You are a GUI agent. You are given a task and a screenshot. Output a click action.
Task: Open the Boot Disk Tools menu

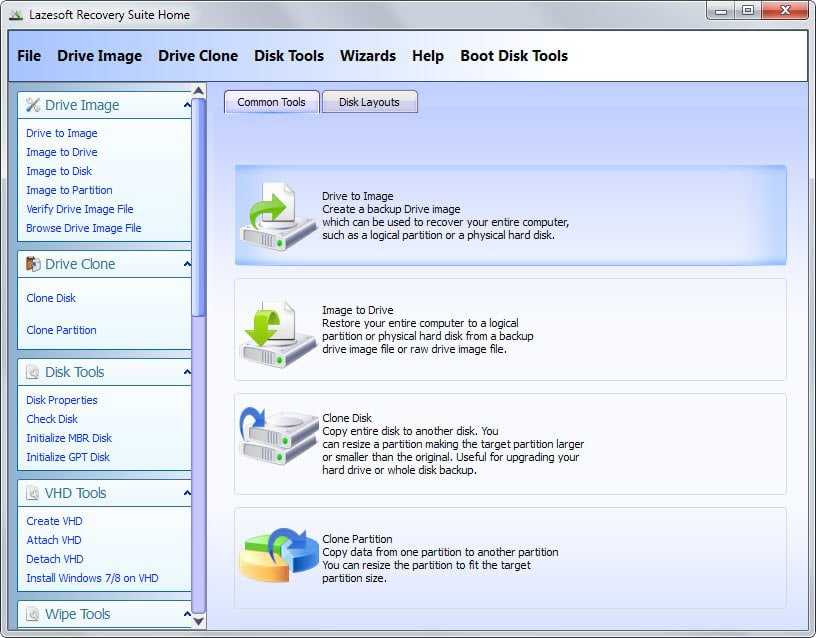pos(513,56)
